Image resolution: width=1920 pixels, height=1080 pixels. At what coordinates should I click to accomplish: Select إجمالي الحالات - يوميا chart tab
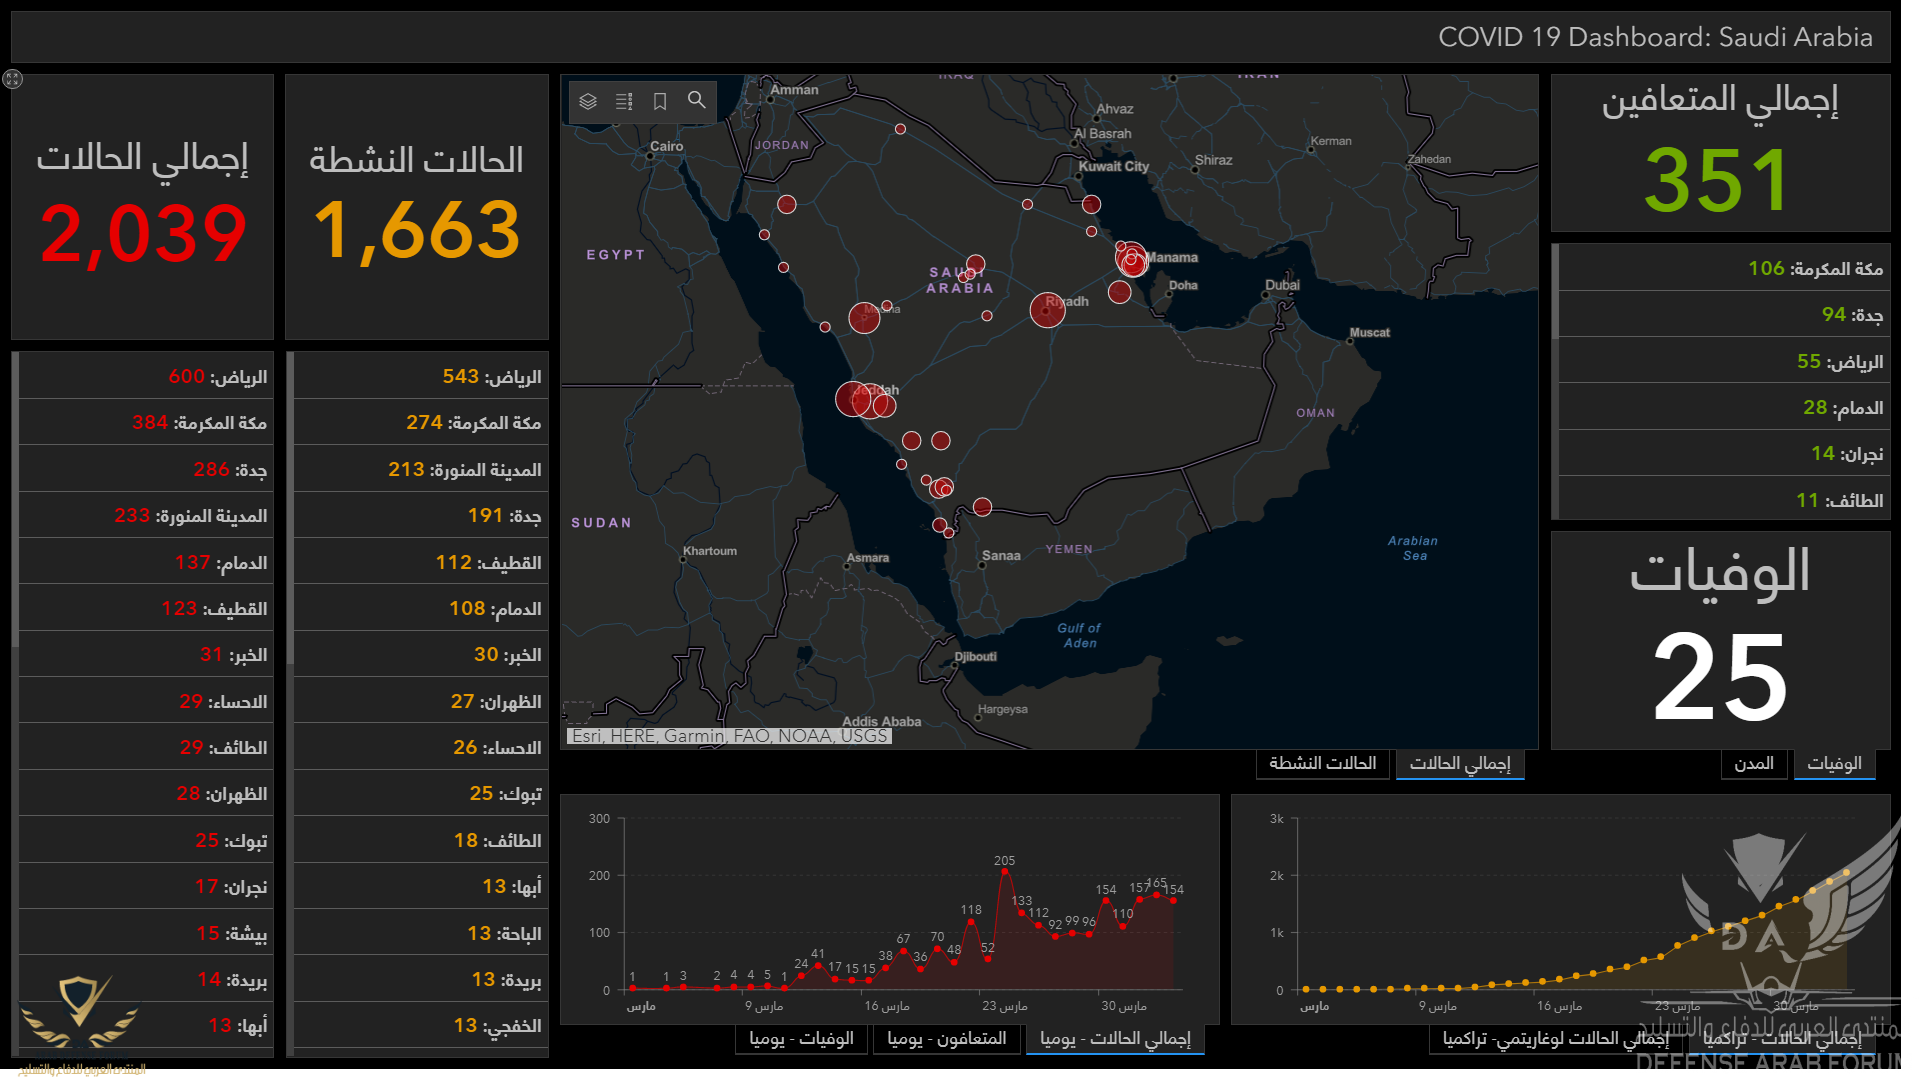[1115, 1039]
